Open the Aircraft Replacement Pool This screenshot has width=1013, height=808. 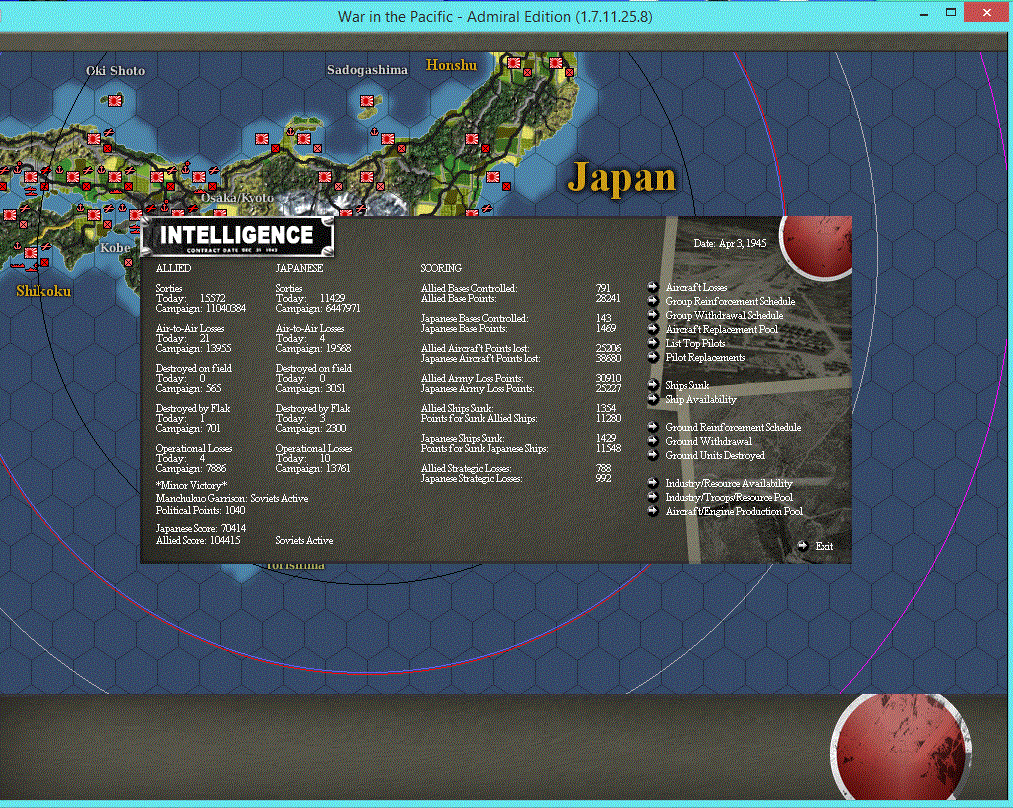click(x=722, y=329)
